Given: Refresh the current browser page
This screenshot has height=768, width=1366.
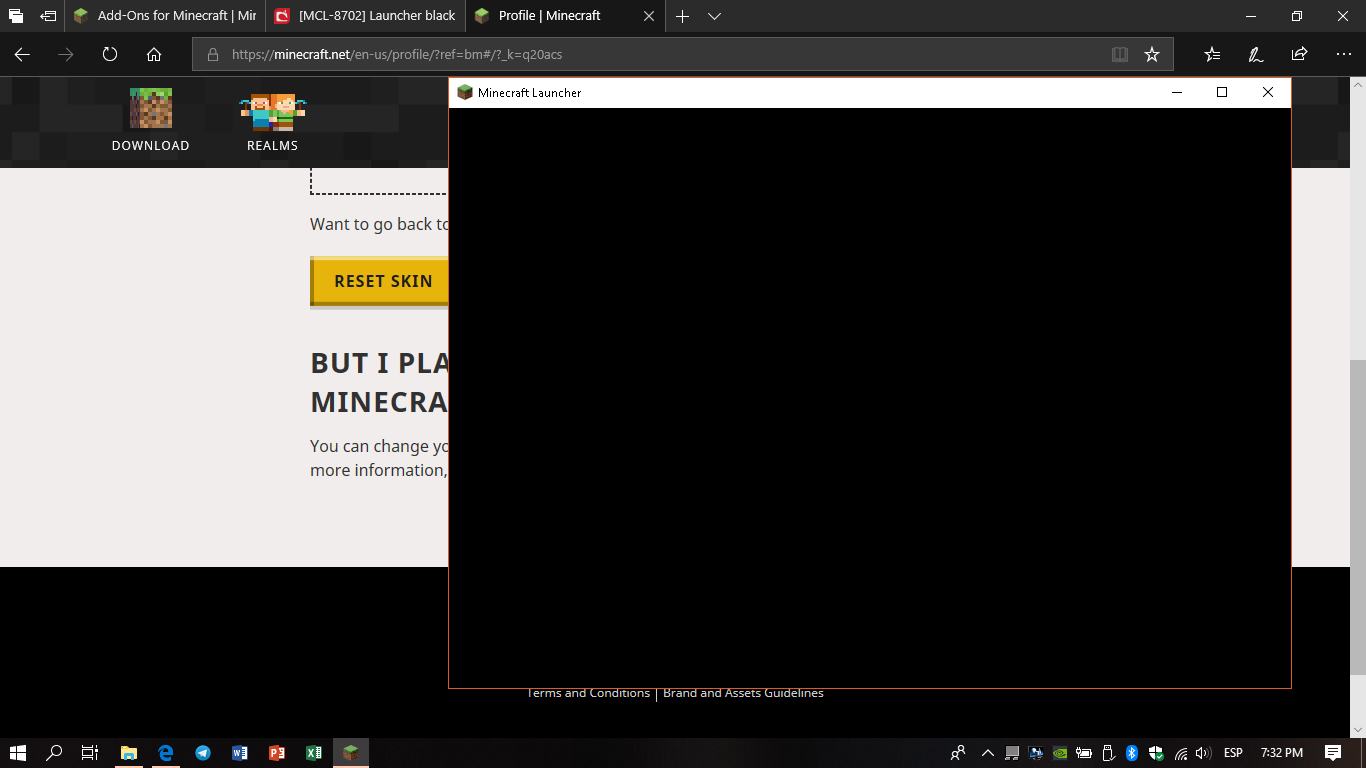Looking at the screenshot, I should pos(110,55).
